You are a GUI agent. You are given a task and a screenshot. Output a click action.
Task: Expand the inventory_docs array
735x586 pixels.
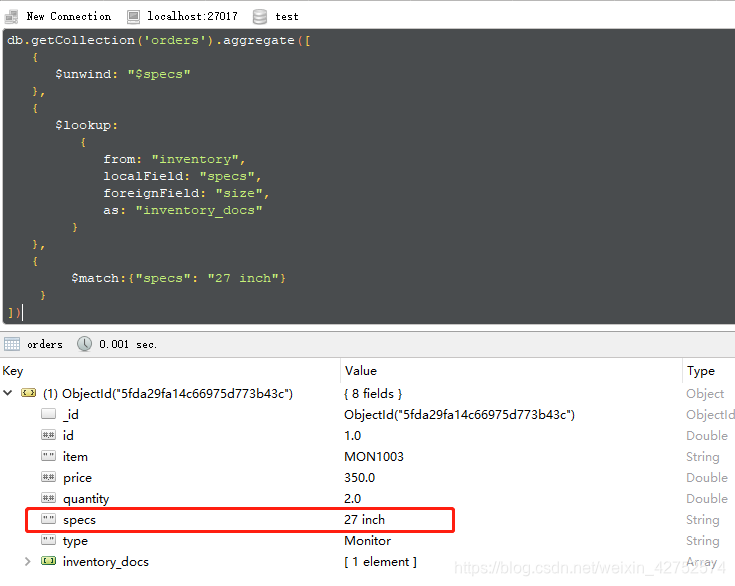pos(28,561)
